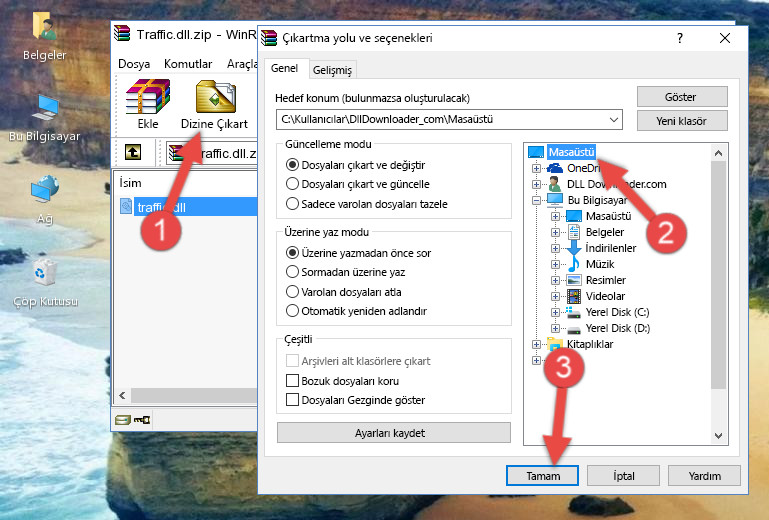Open the Araçlar menu in WinRAR
769x520 pixels.
242,64
